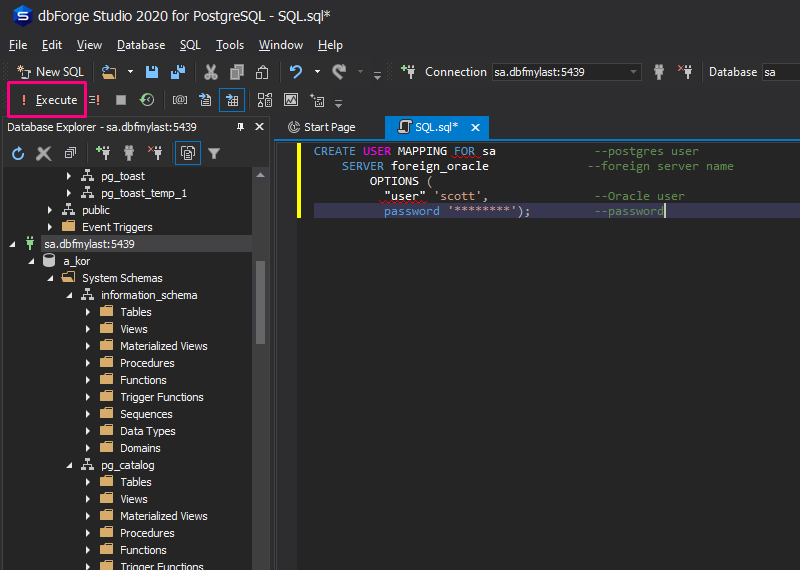Collapse the System Schemas folder
The height and width of the screenshot is (570, 800).
(50, 279)
